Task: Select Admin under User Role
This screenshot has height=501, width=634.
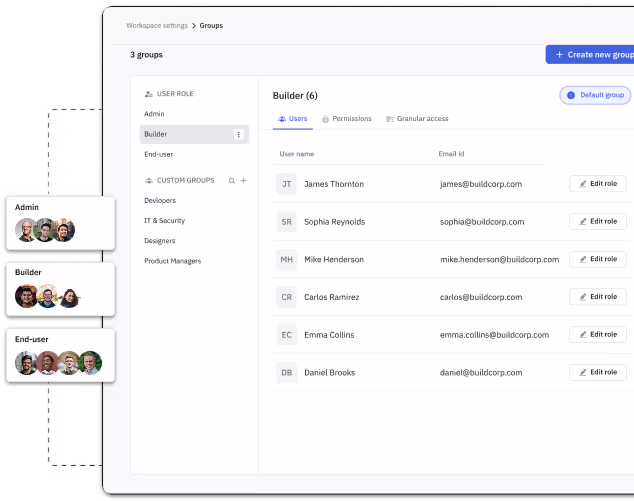Action: pyautogui.click(x=154, y=114)
